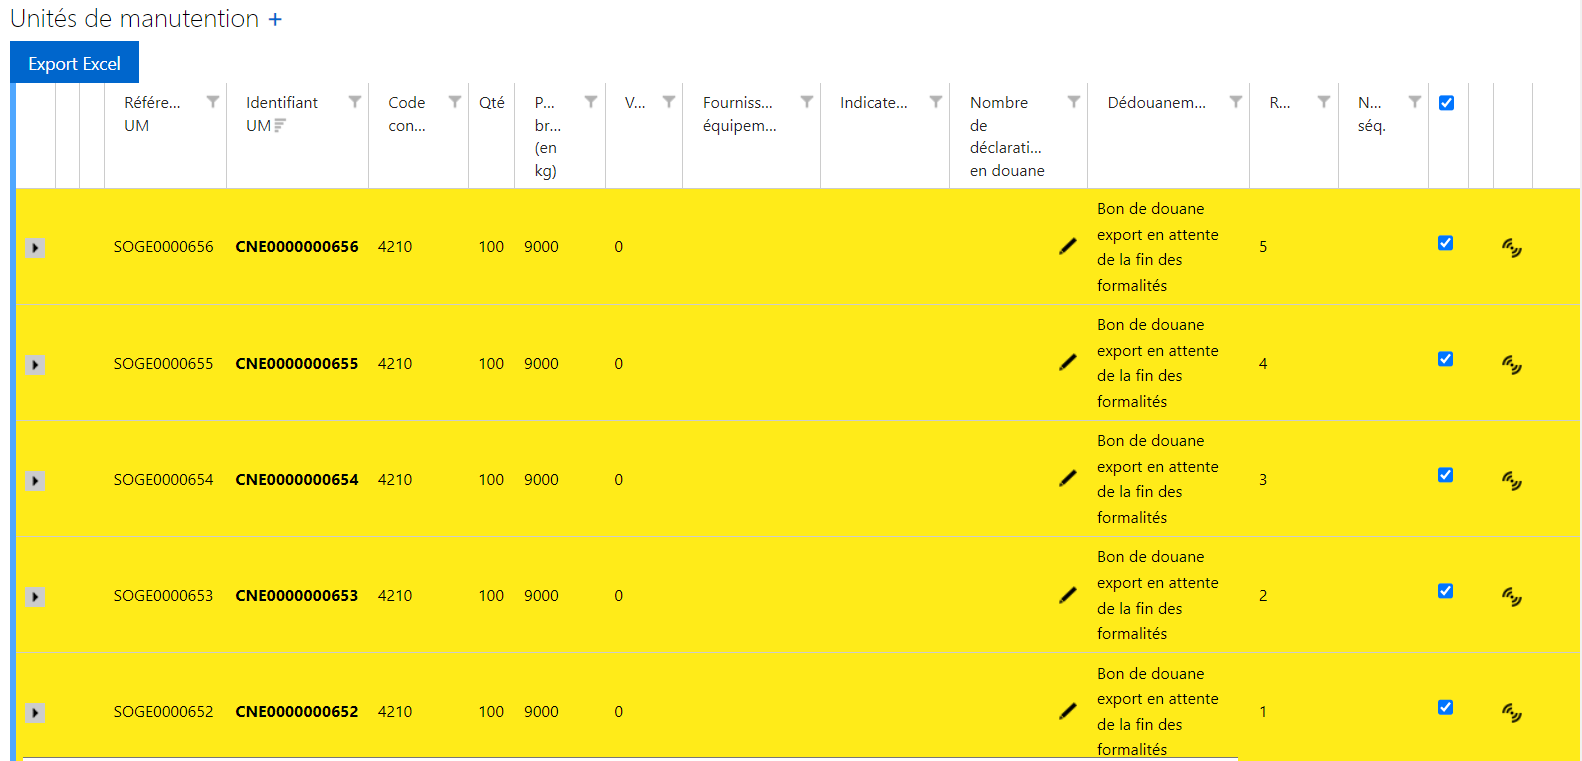This screenshot has height=761, width=1582.
Task: Expand row details for SOGE0000653
Action: (35, 597)
